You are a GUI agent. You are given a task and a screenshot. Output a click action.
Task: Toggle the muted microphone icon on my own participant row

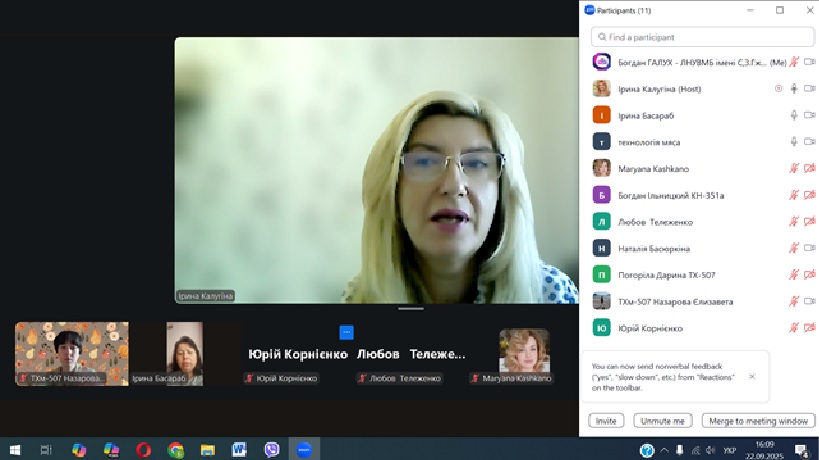tap(794, 62)
